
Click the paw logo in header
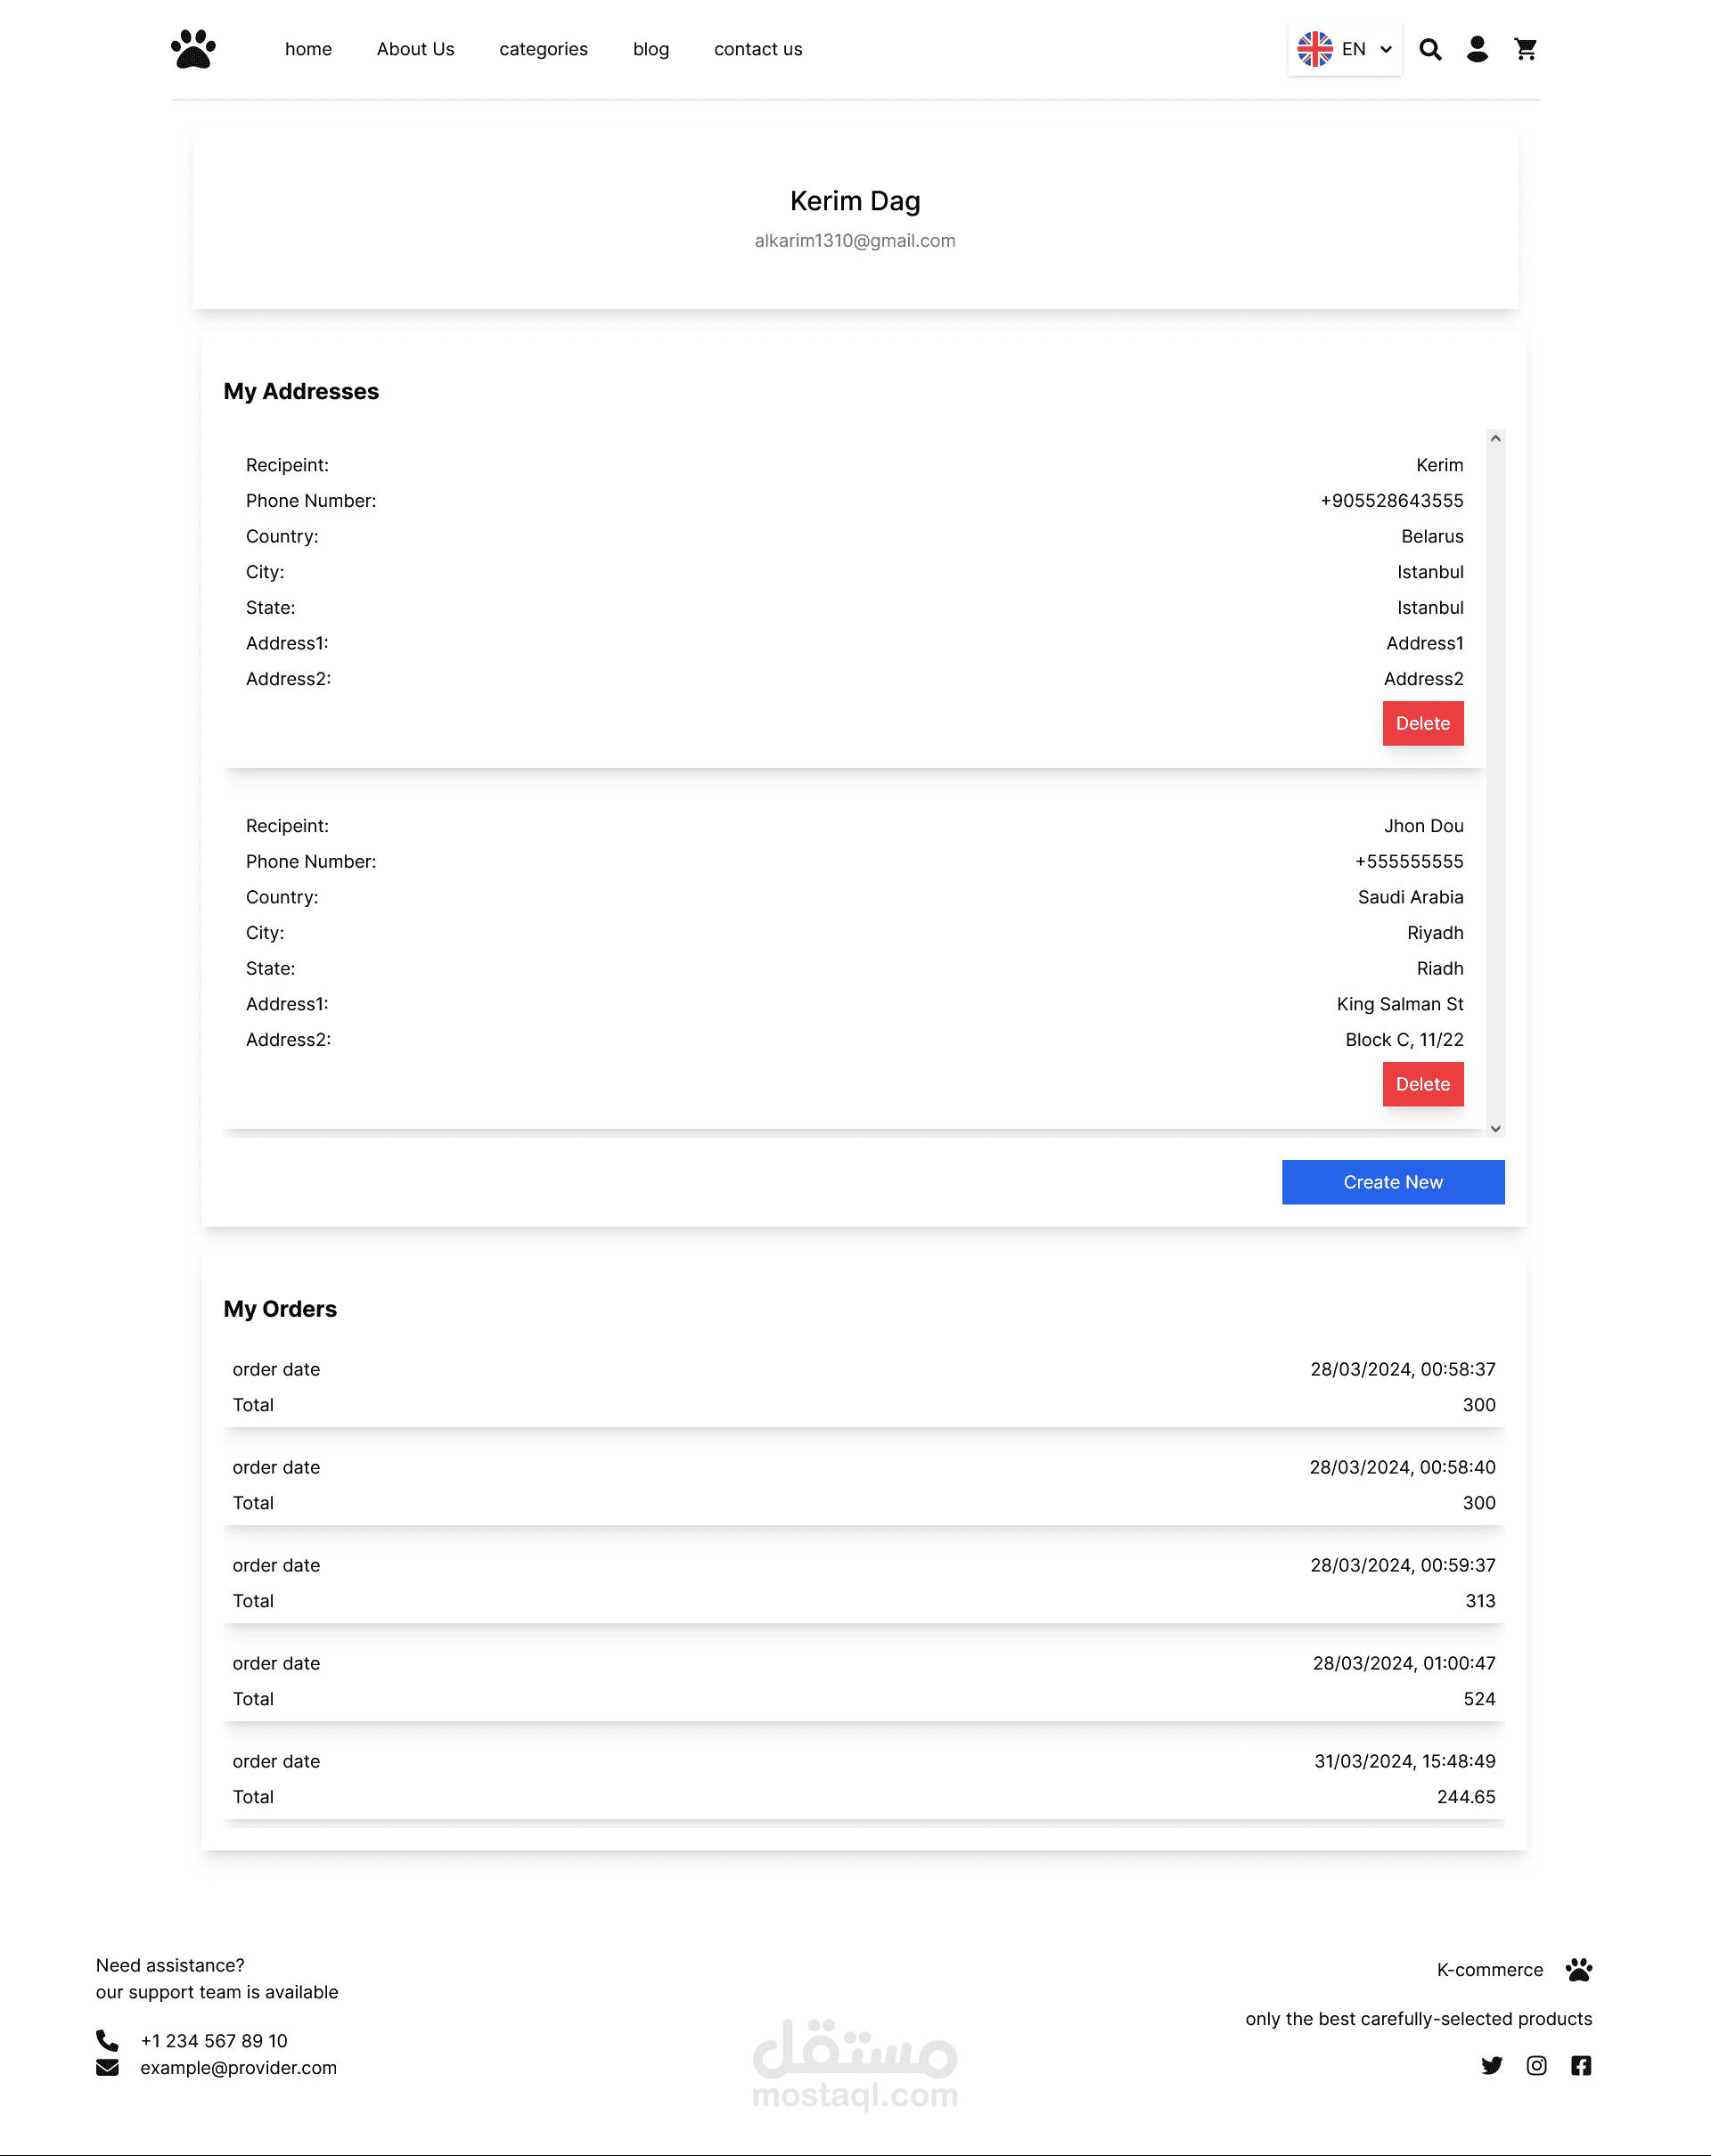(x=193, y=49)
